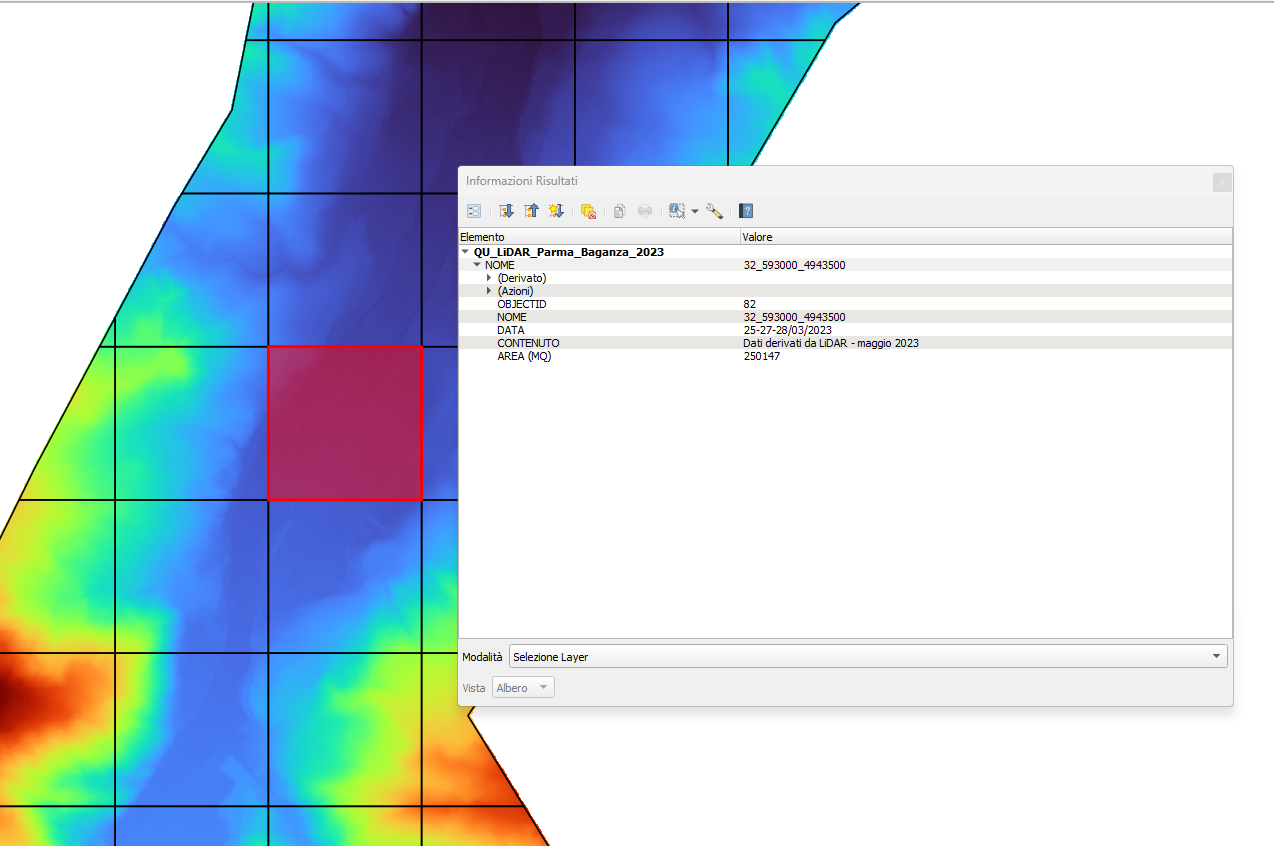The image size is (1274, 846).
Task: Open the attribute form view icon
Action: point(474,211)
